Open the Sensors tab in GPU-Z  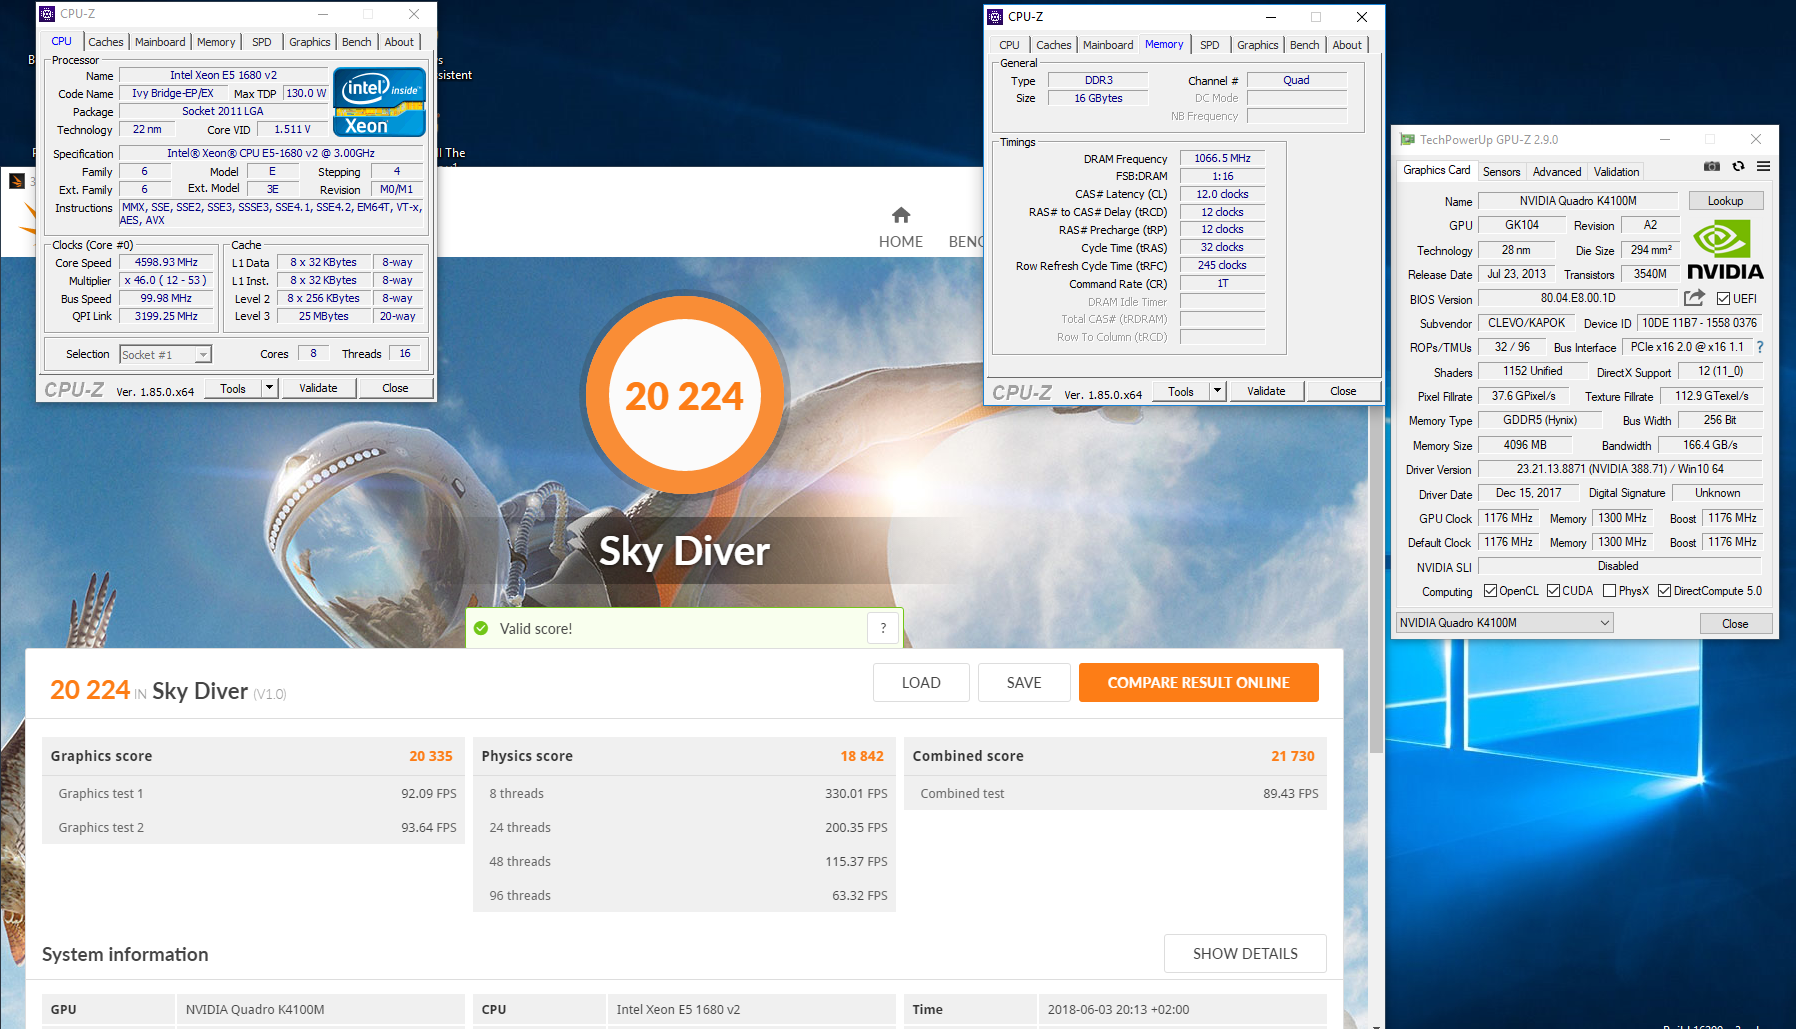tap(1501, 172)
